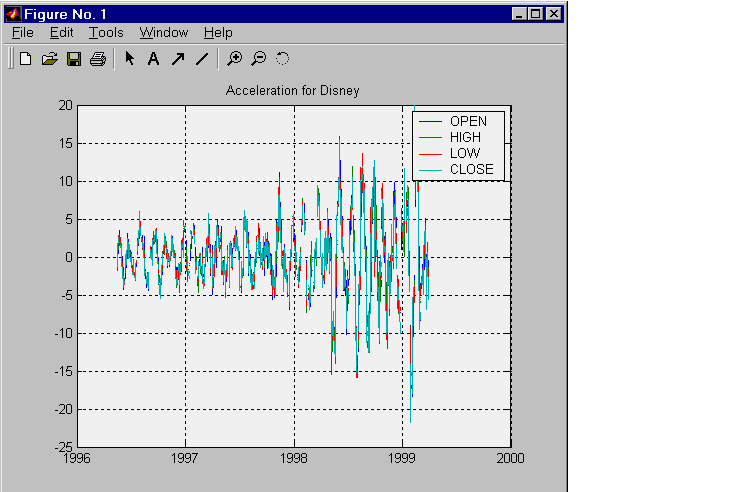
Task: Open the File menu
Action: coord(22,33)
